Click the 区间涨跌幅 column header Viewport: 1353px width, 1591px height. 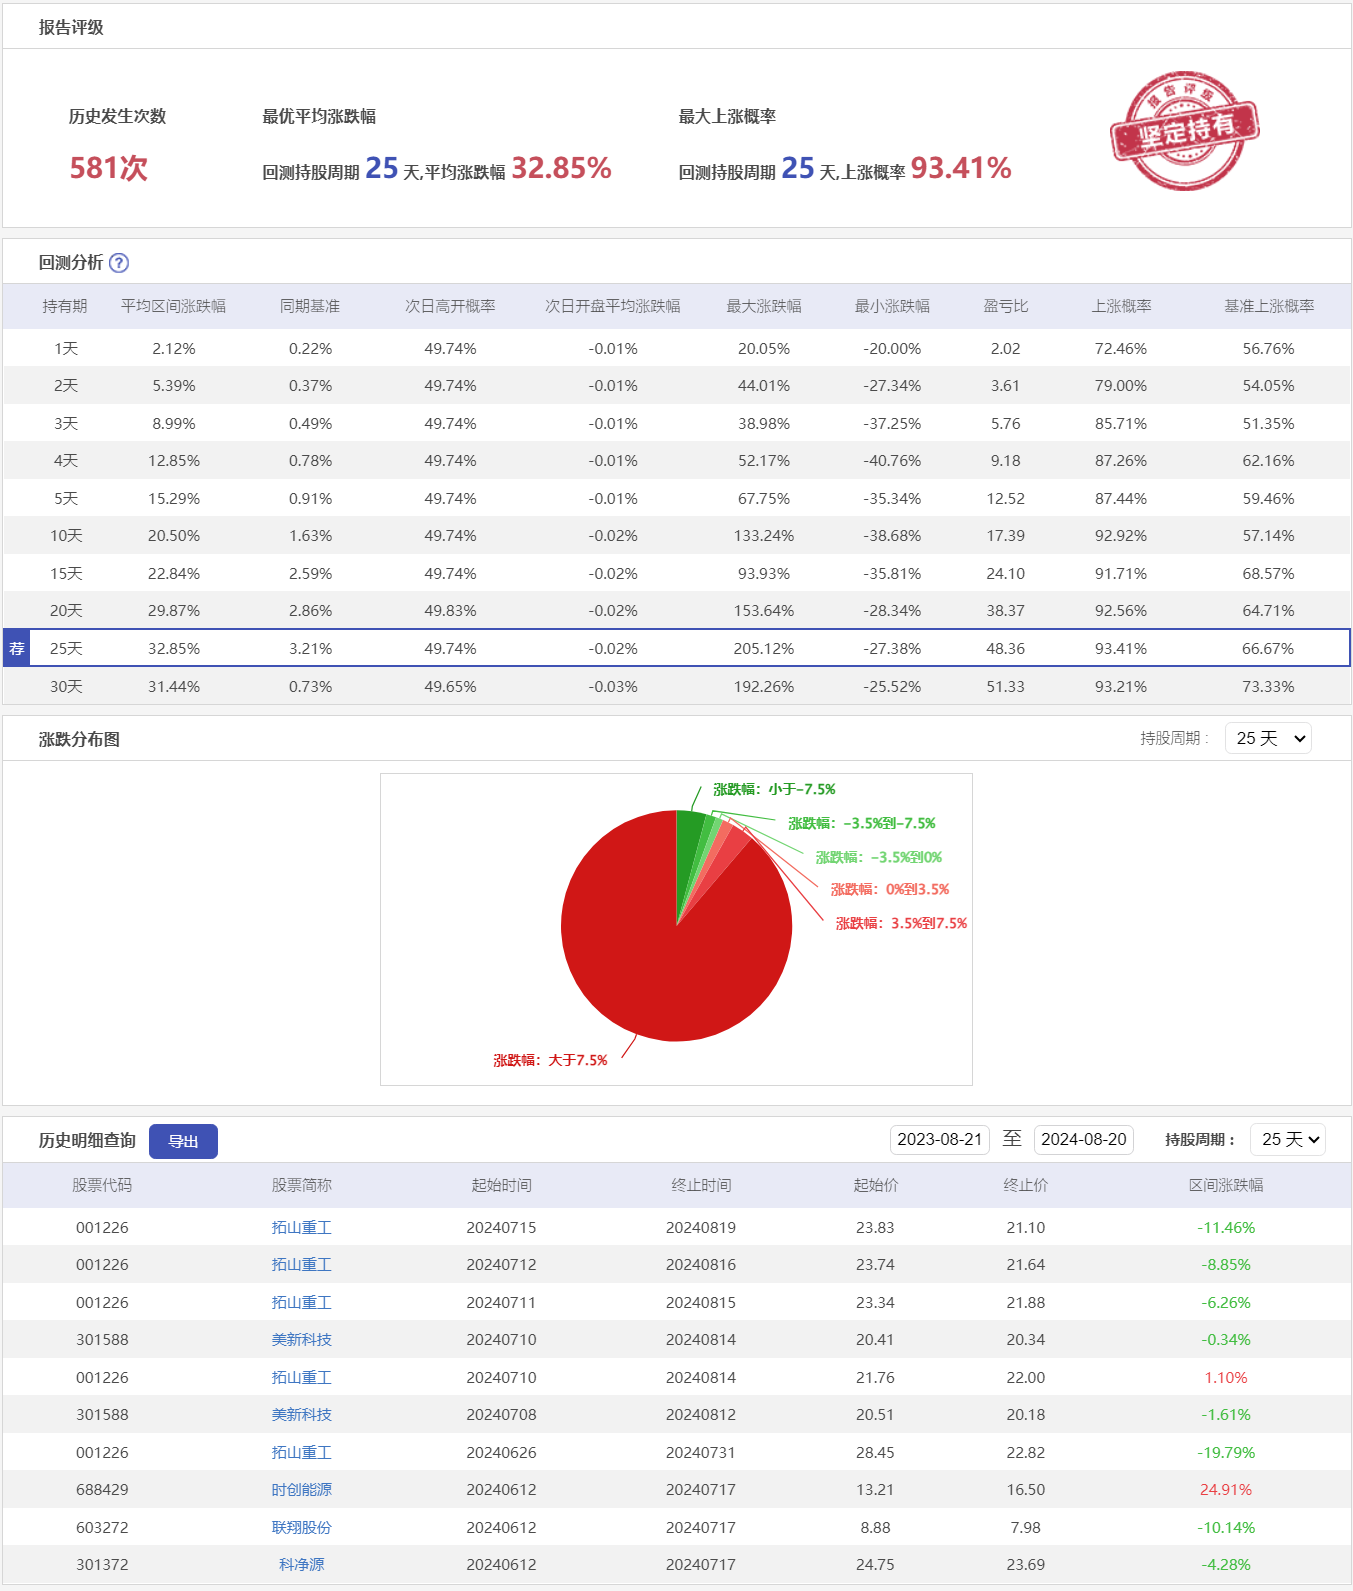pyautogui.click(x=1225, y=1185)
